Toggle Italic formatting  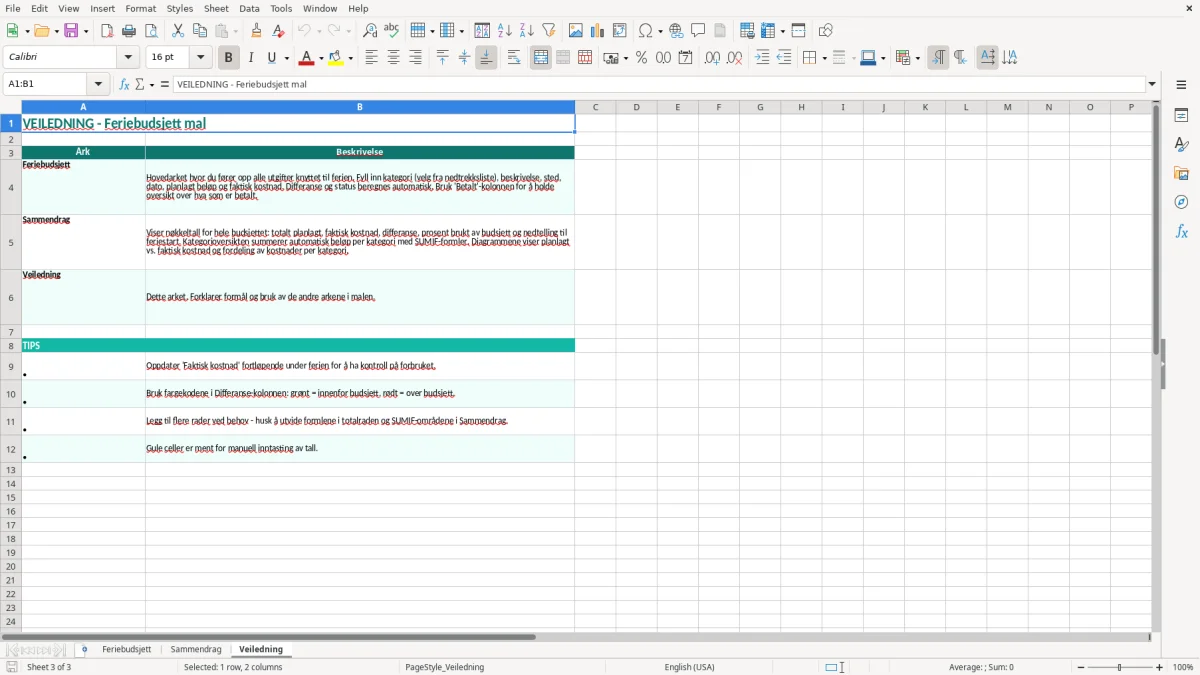pyautogui.click(x=251, y=58)
